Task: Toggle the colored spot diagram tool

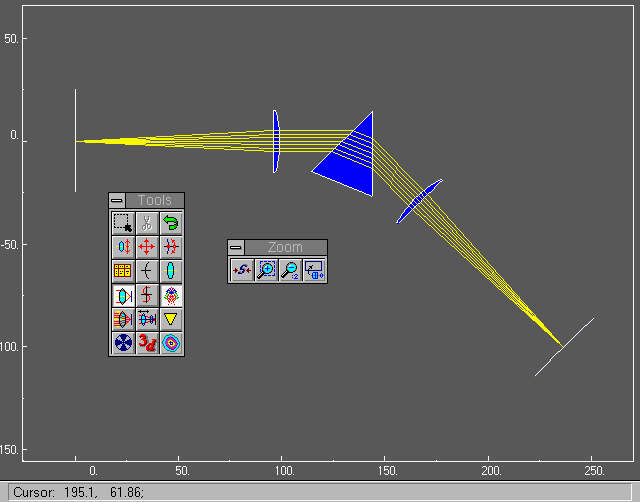Action: (x=171, y=295)
